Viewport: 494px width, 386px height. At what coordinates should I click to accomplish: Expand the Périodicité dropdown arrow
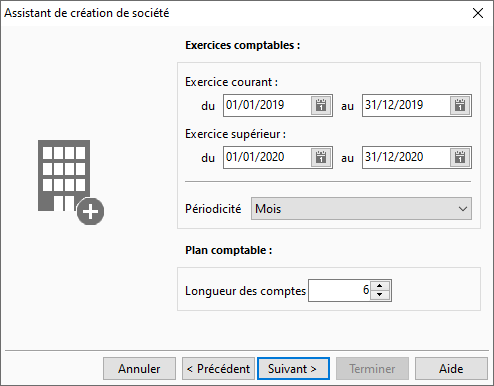click(x=463, y=209)
